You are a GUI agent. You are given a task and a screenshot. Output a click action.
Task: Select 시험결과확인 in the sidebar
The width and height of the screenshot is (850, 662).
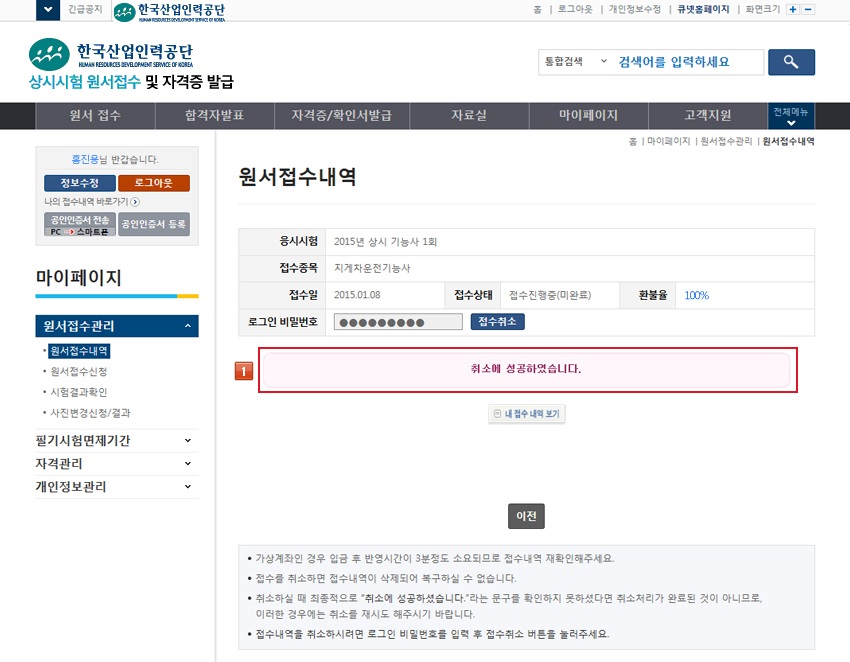pos(78,392)
